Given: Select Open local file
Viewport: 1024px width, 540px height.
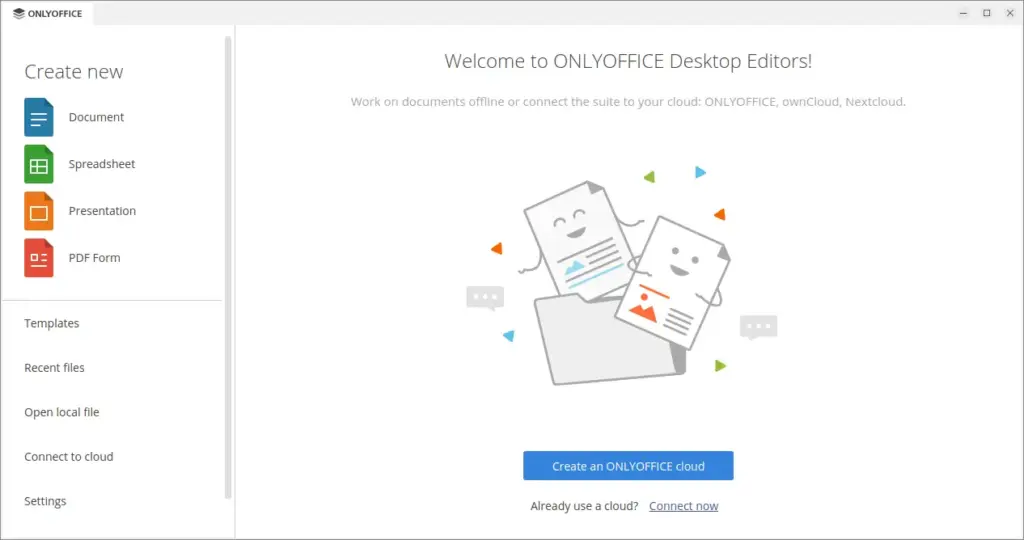Looking at the screenshot, I should point(62,412).
